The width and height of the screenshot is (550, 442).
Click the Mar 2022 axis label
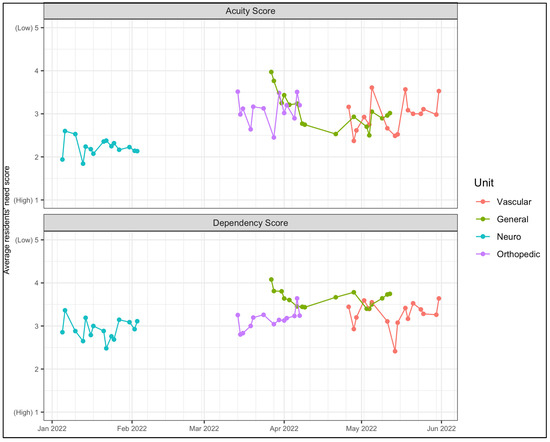click(x=204, y=428)
